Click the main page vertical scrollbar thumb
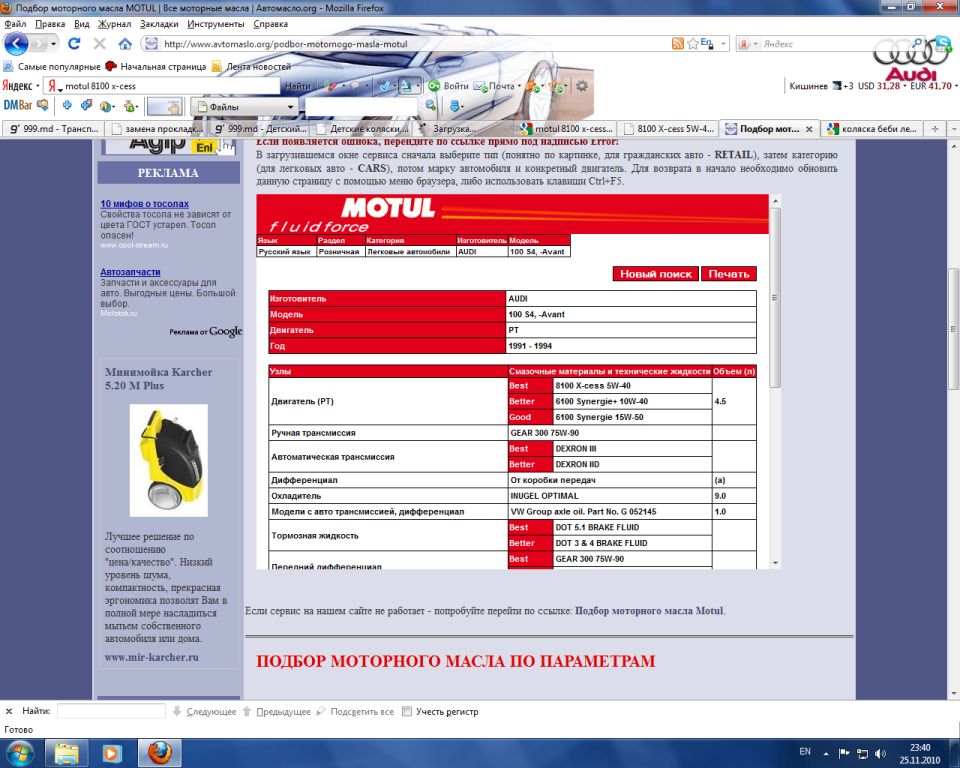Image resolution: width=960 pixels, height=768 pixels. pyautogui.click(x=953, y=328)
